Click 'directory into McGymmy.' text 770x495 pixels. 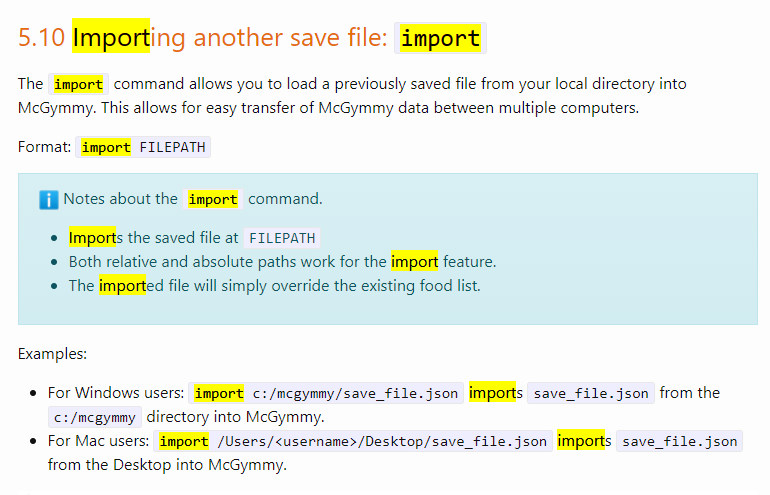point(235,417)
